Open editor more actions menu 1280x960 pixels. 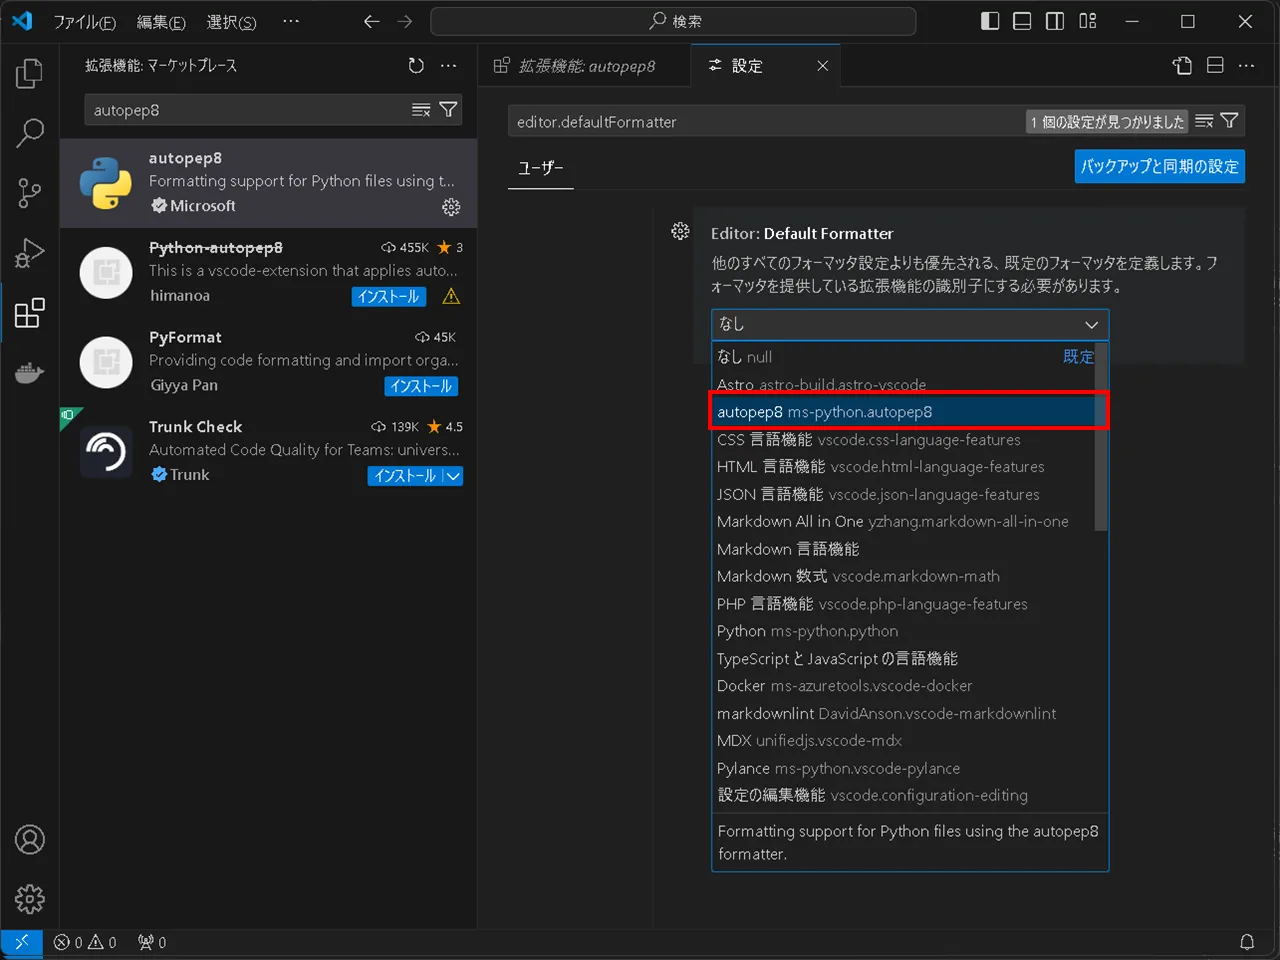(1246, 66)
